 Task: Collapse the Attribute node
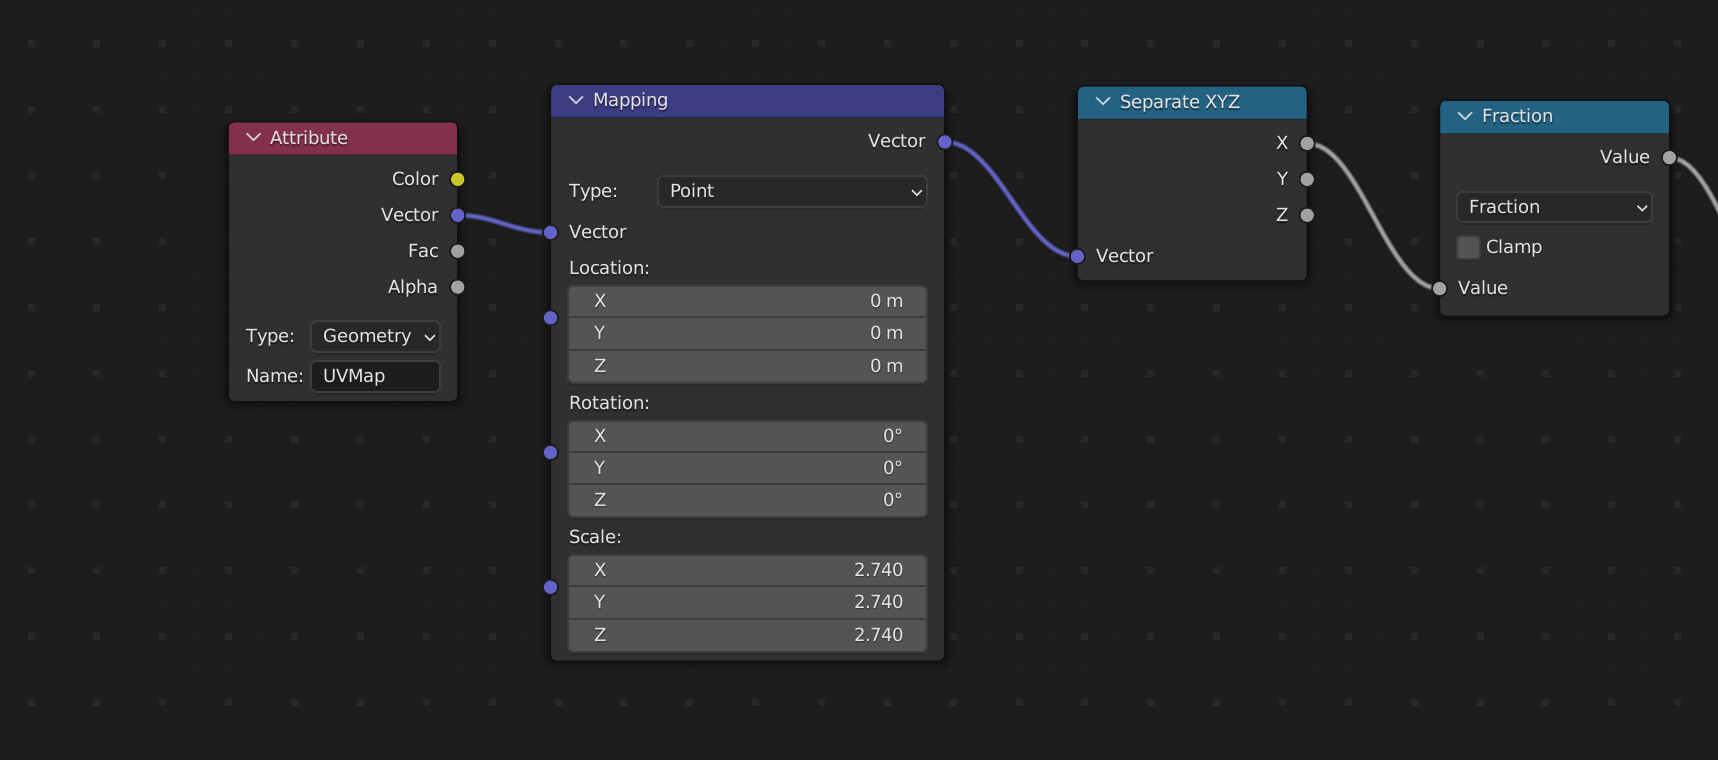pos(253,138)
